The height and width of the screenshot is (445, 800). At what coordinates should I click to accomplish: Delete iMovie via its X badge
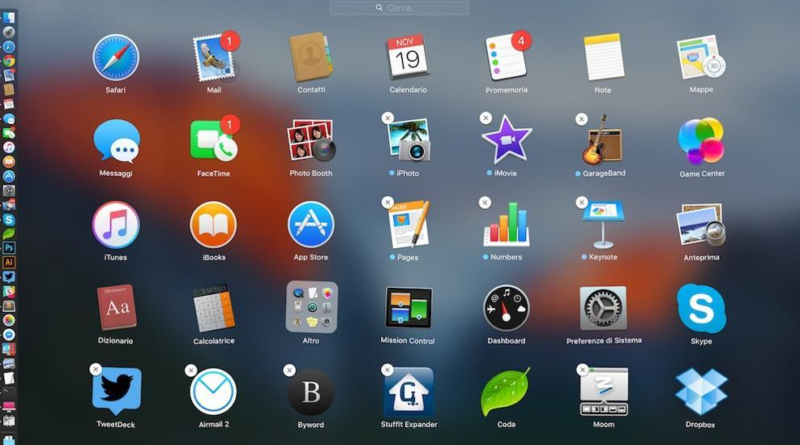pos(486,118)
